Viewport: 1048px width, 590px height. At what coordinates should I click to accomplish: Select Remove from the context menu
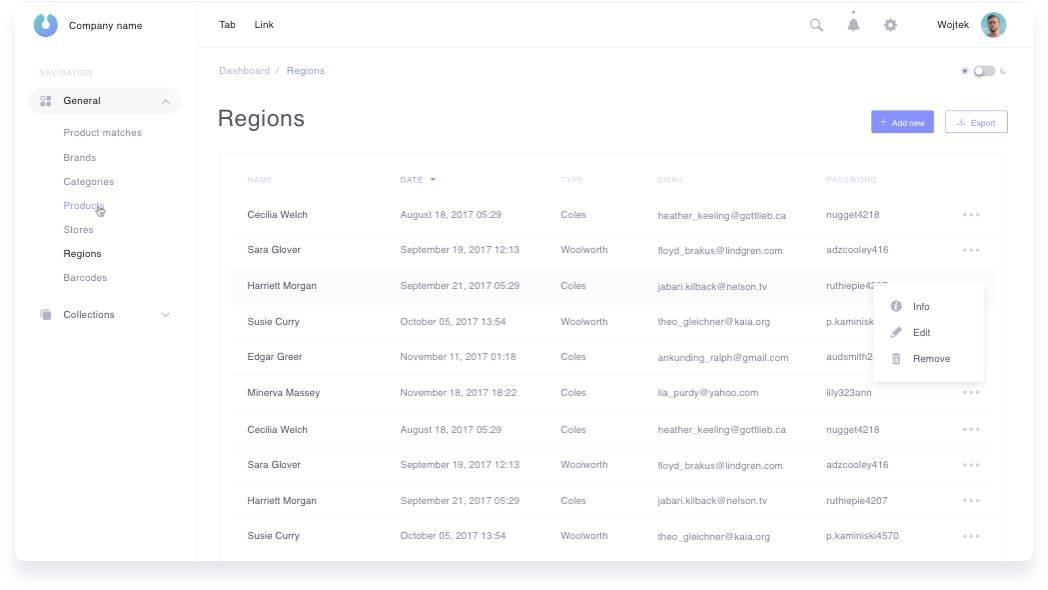931,359
